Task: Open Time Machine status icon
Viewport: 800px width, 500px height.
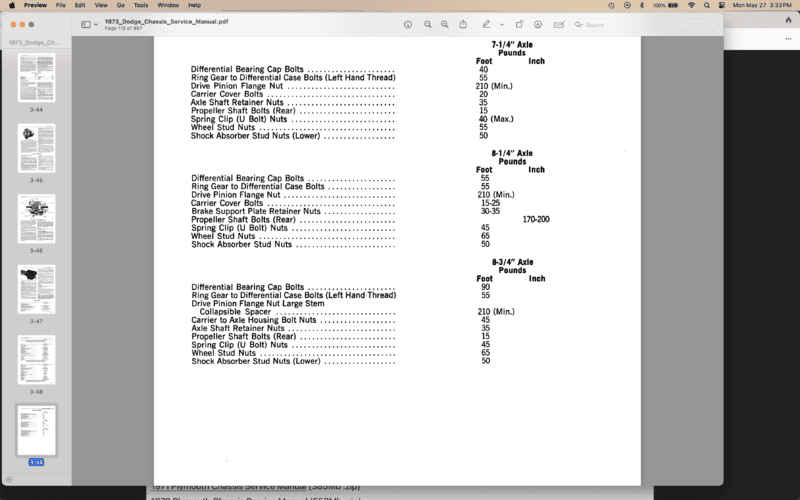Action: pos(611,5)
